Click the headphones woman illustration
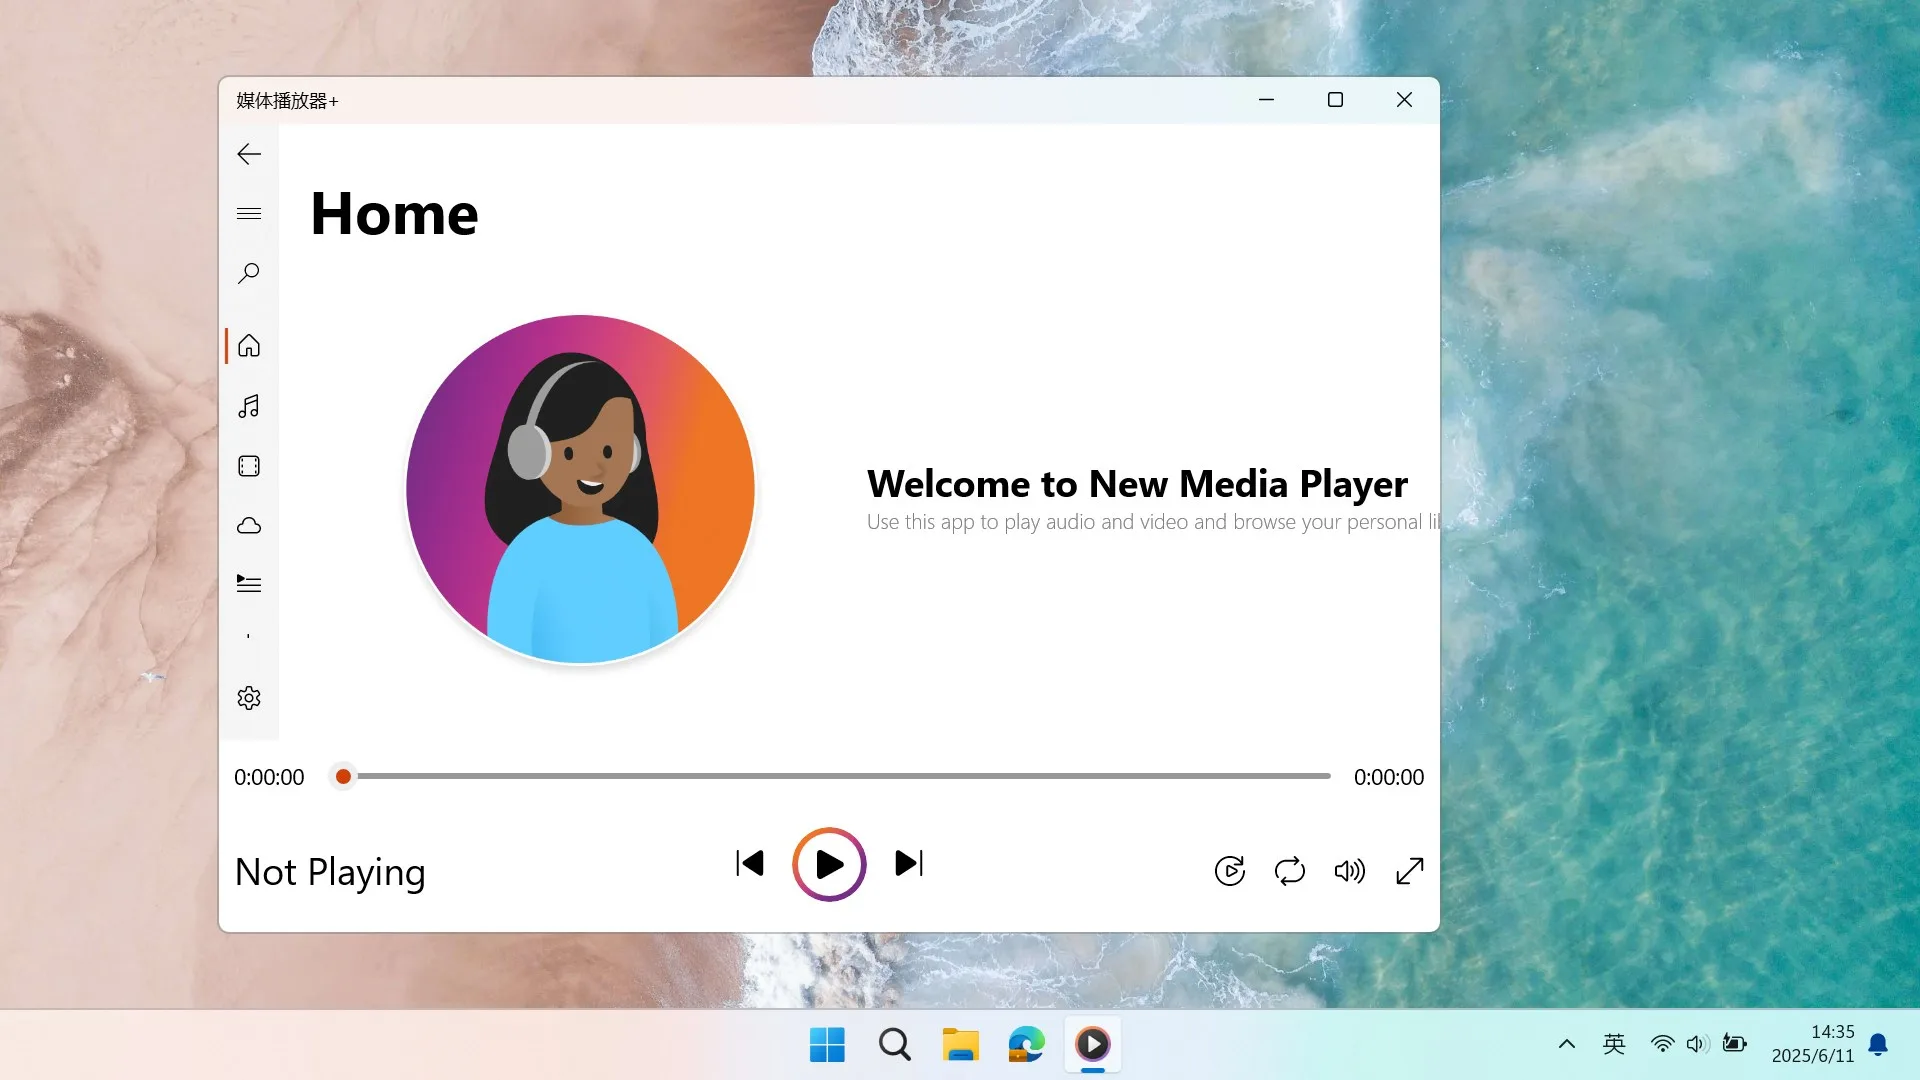Image resolution: width=1920 pixels, height=1080 pixels. pyautogui.click(x=580, y=489)
